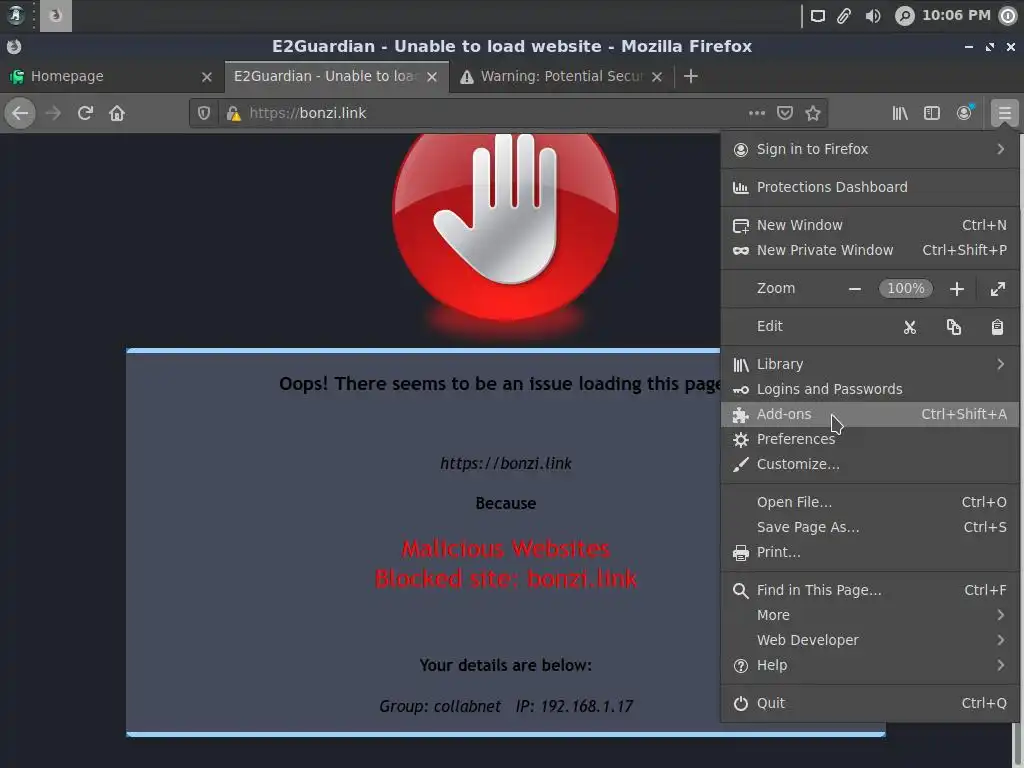Open Logins and Passwords

[x=869, y=389]
